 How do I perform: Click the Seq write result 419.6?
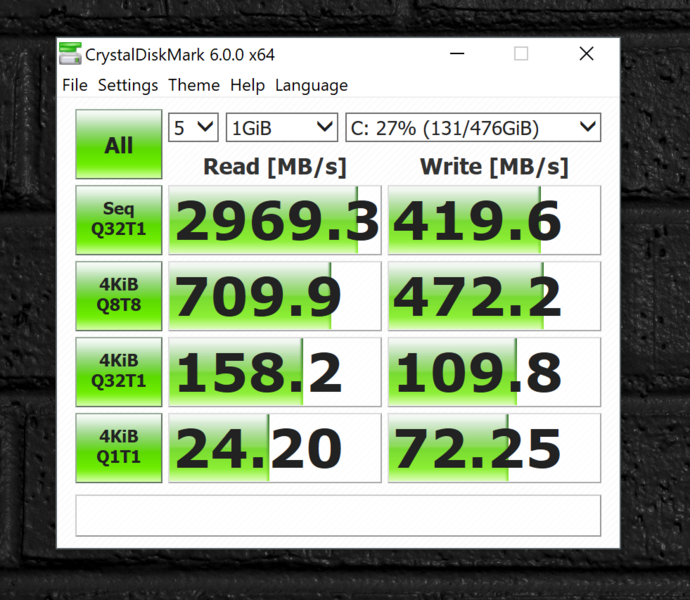coord(494,220)
